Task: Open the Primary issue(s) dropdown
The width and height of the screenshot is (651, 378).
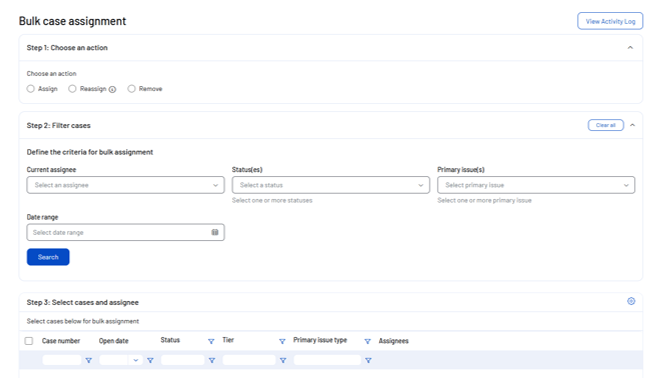Action: [536, 185]
